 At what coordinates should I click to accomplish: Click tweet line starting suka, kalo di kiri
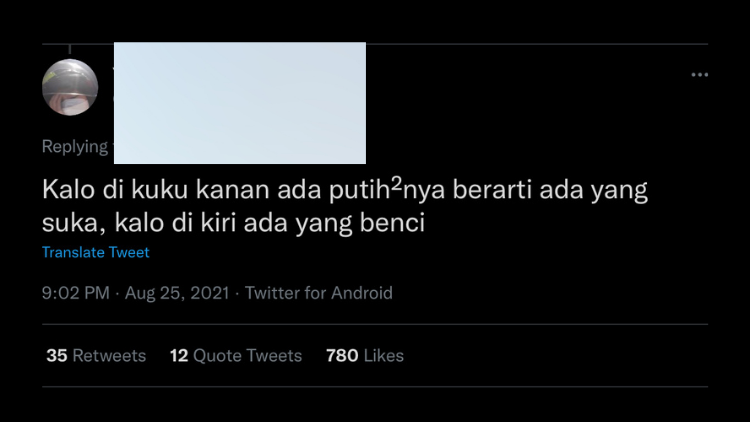pyautogui.click(x=233, y=223)
